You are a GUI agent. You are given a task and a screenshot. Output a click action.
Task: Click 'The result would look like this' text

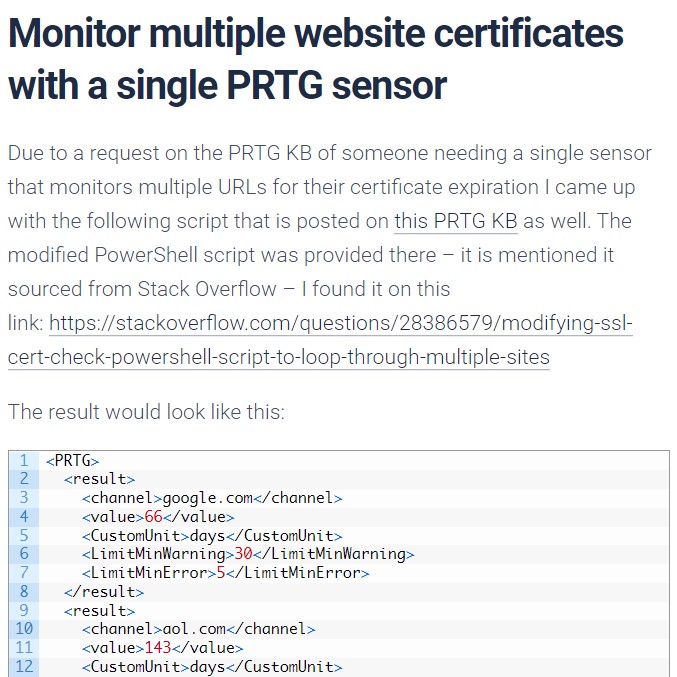(x=146, y=412)
